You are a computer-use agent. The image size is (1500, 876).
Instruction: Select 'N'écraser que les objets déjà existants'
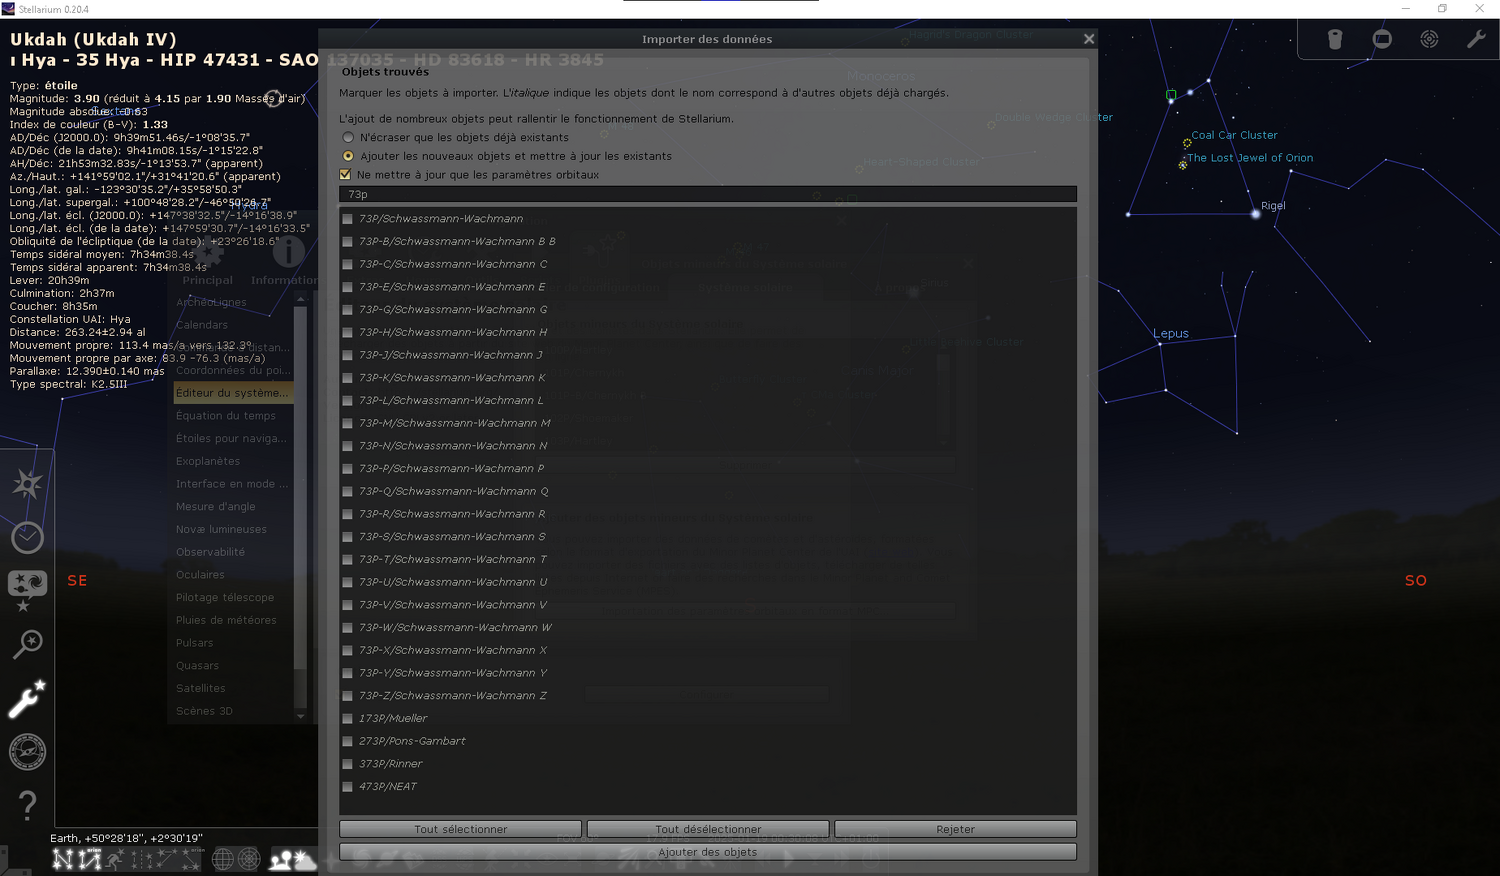(x=348, y=138)
